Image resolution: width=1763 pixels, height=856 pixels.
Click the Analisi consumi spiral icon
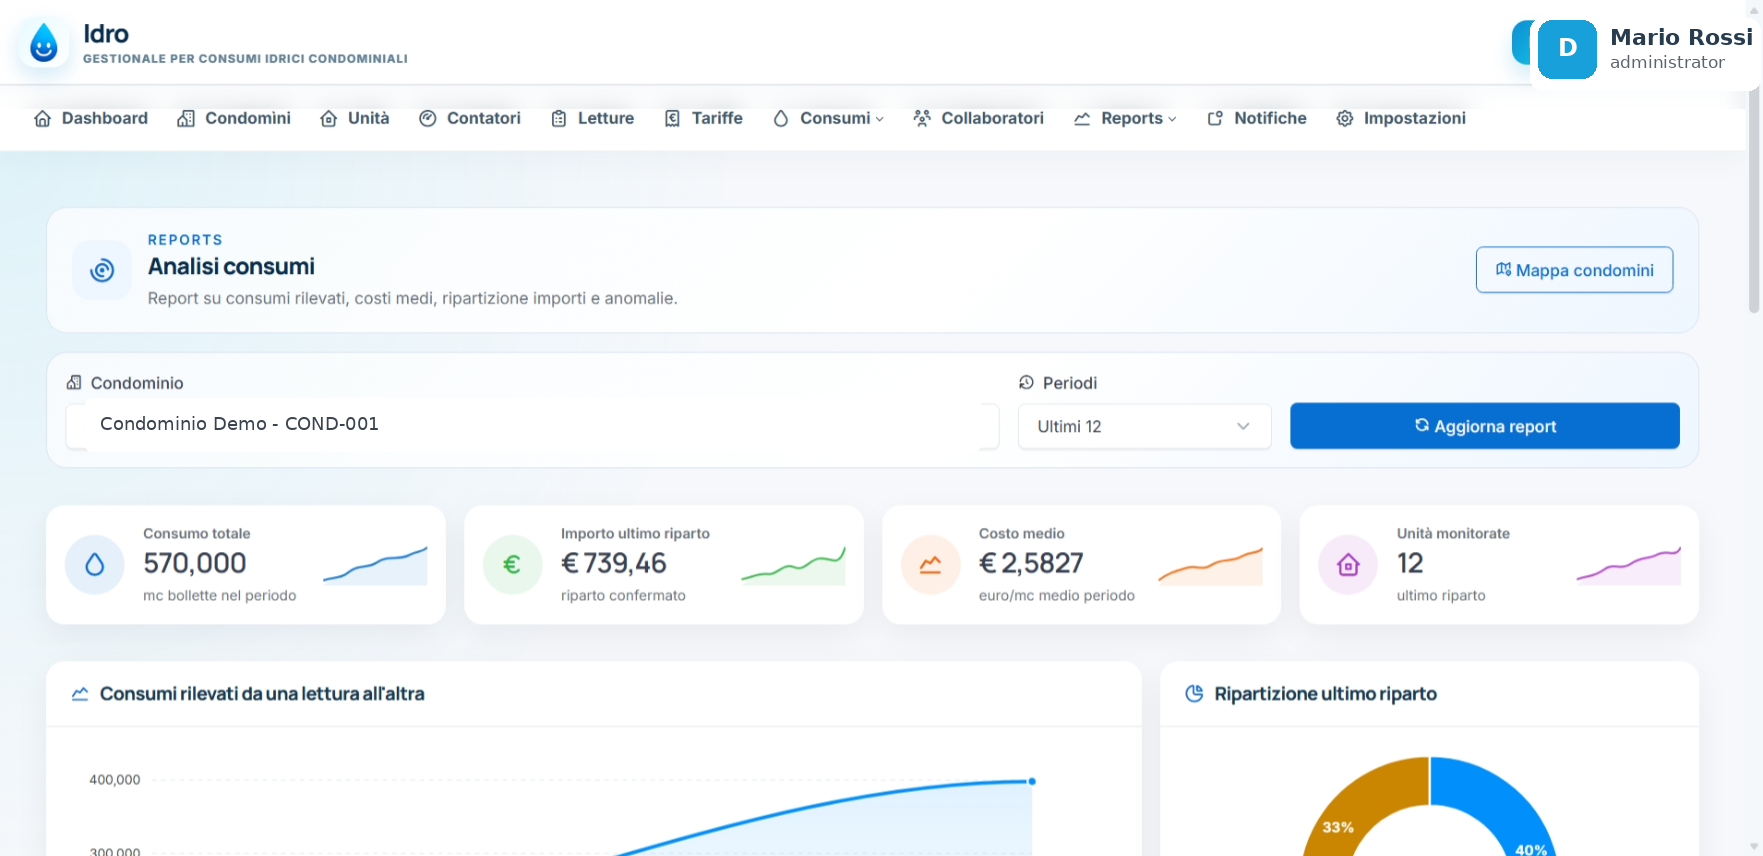102,270
